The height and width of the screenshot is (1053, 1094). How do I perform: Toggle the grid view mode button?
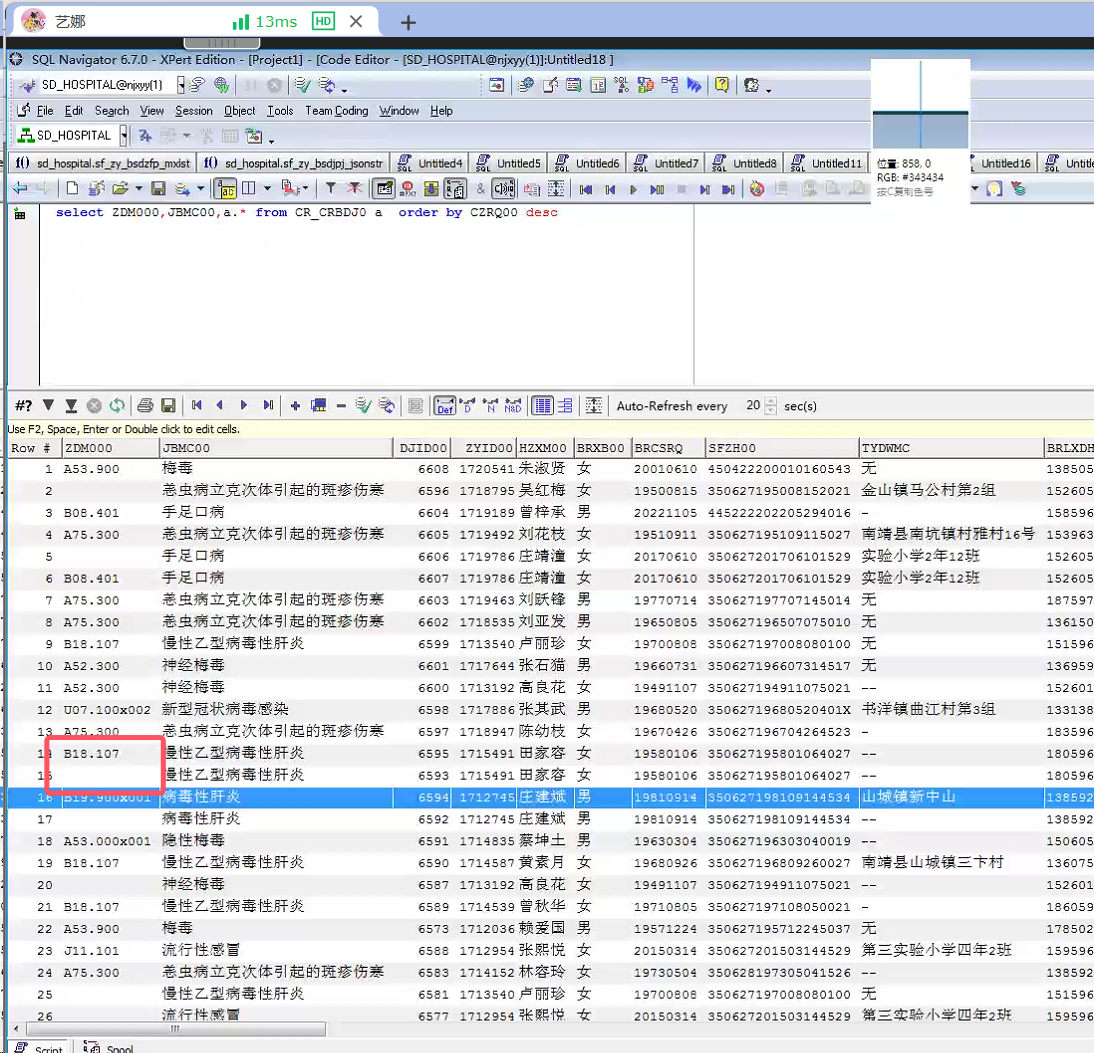point(542,405)
